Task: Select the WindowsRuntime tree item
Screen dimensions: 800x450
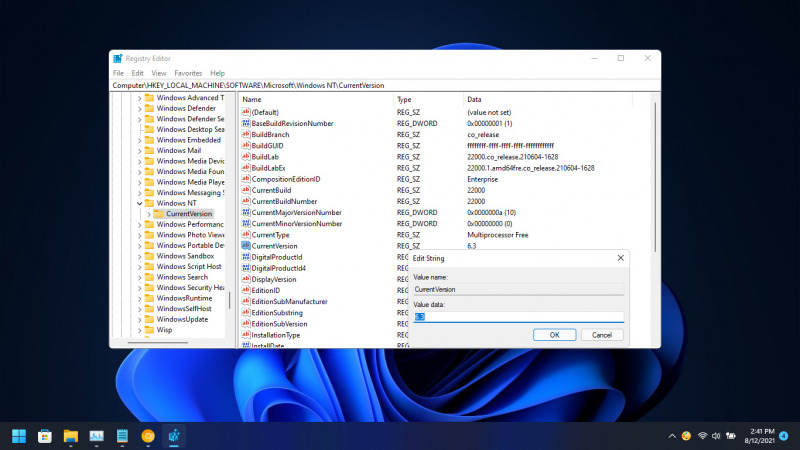Action: click(184, 298)
